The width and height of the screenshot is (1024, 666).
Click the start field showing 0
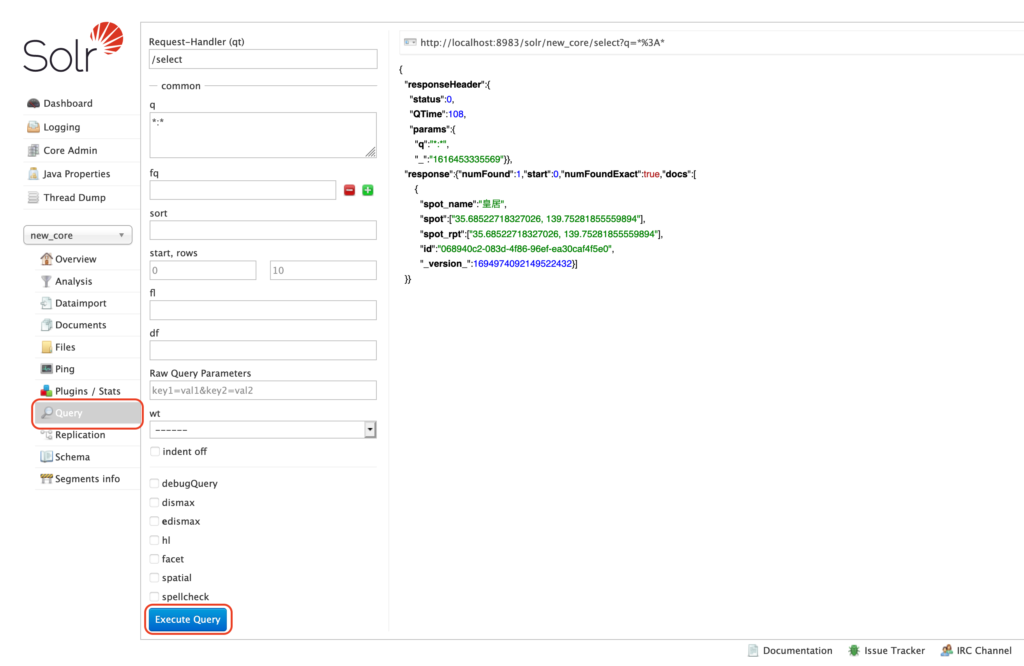202,270
